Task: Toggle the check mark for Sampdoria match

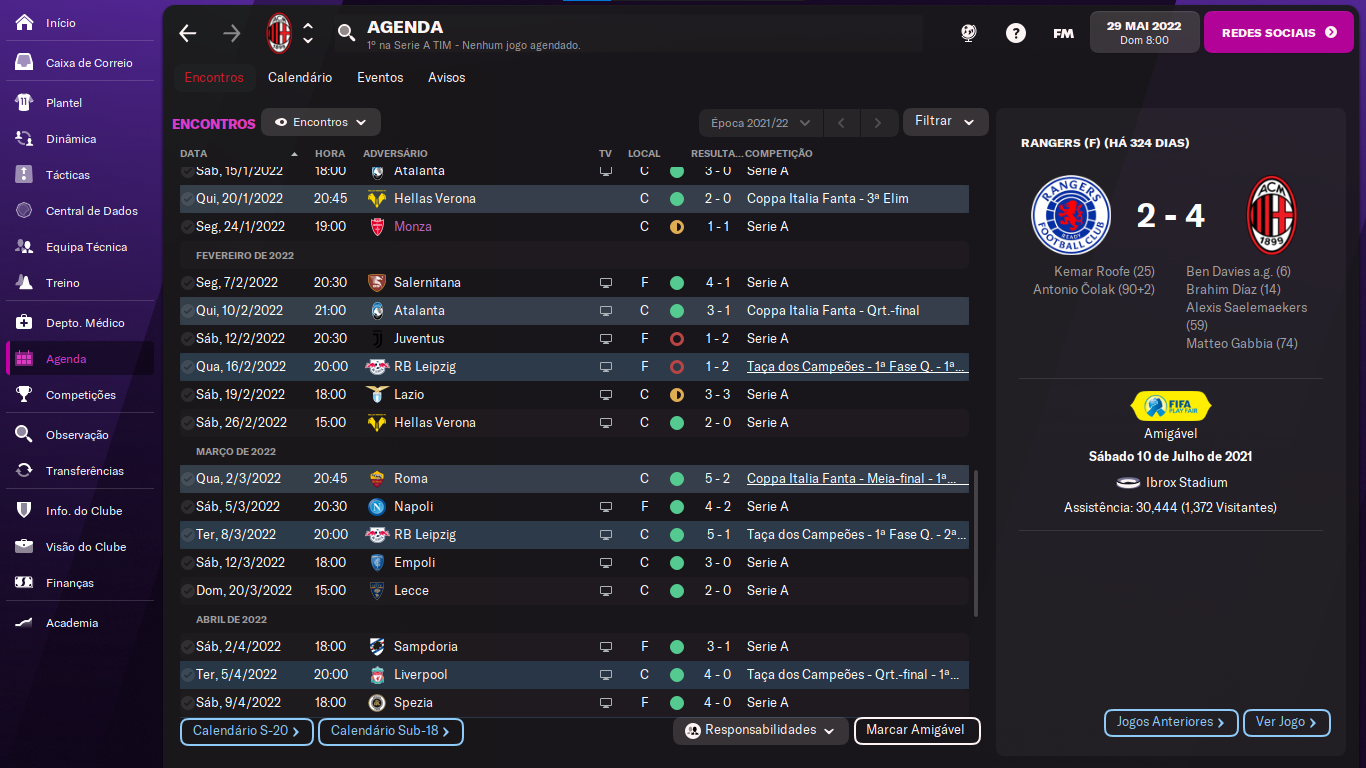Action: coord(188,647)
